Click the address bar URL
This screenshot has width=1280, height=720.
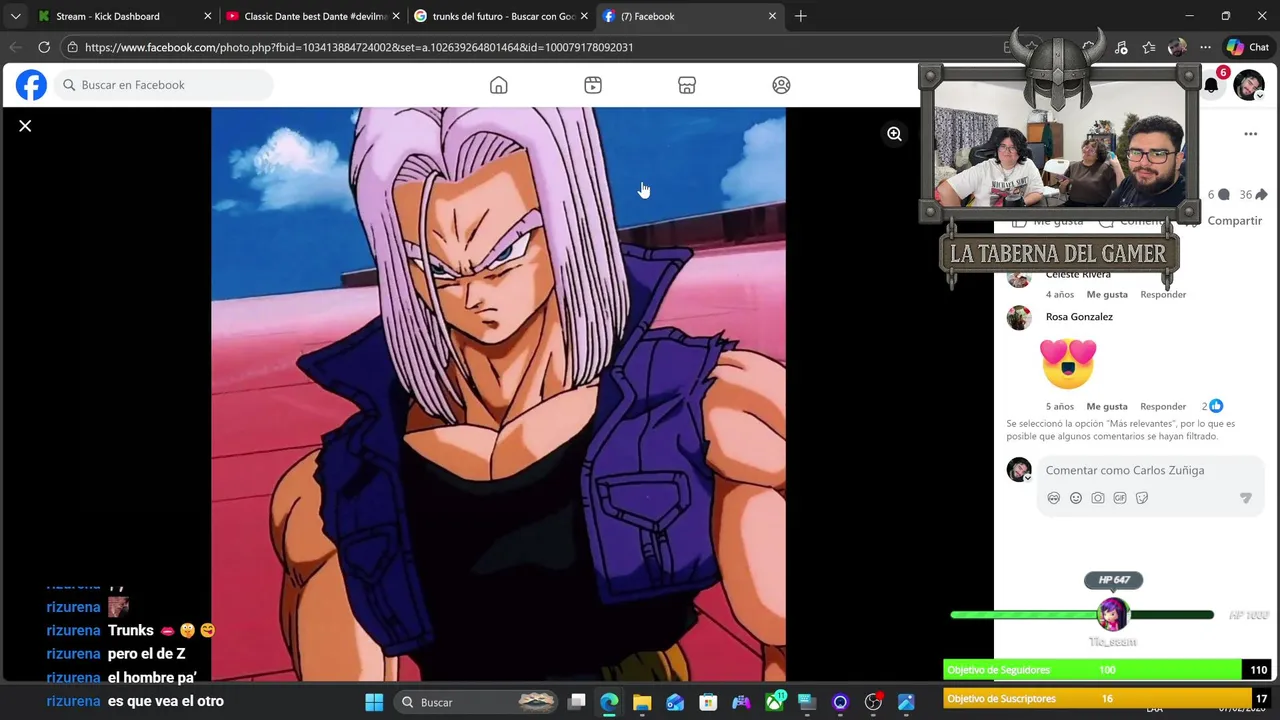[359, 47]
